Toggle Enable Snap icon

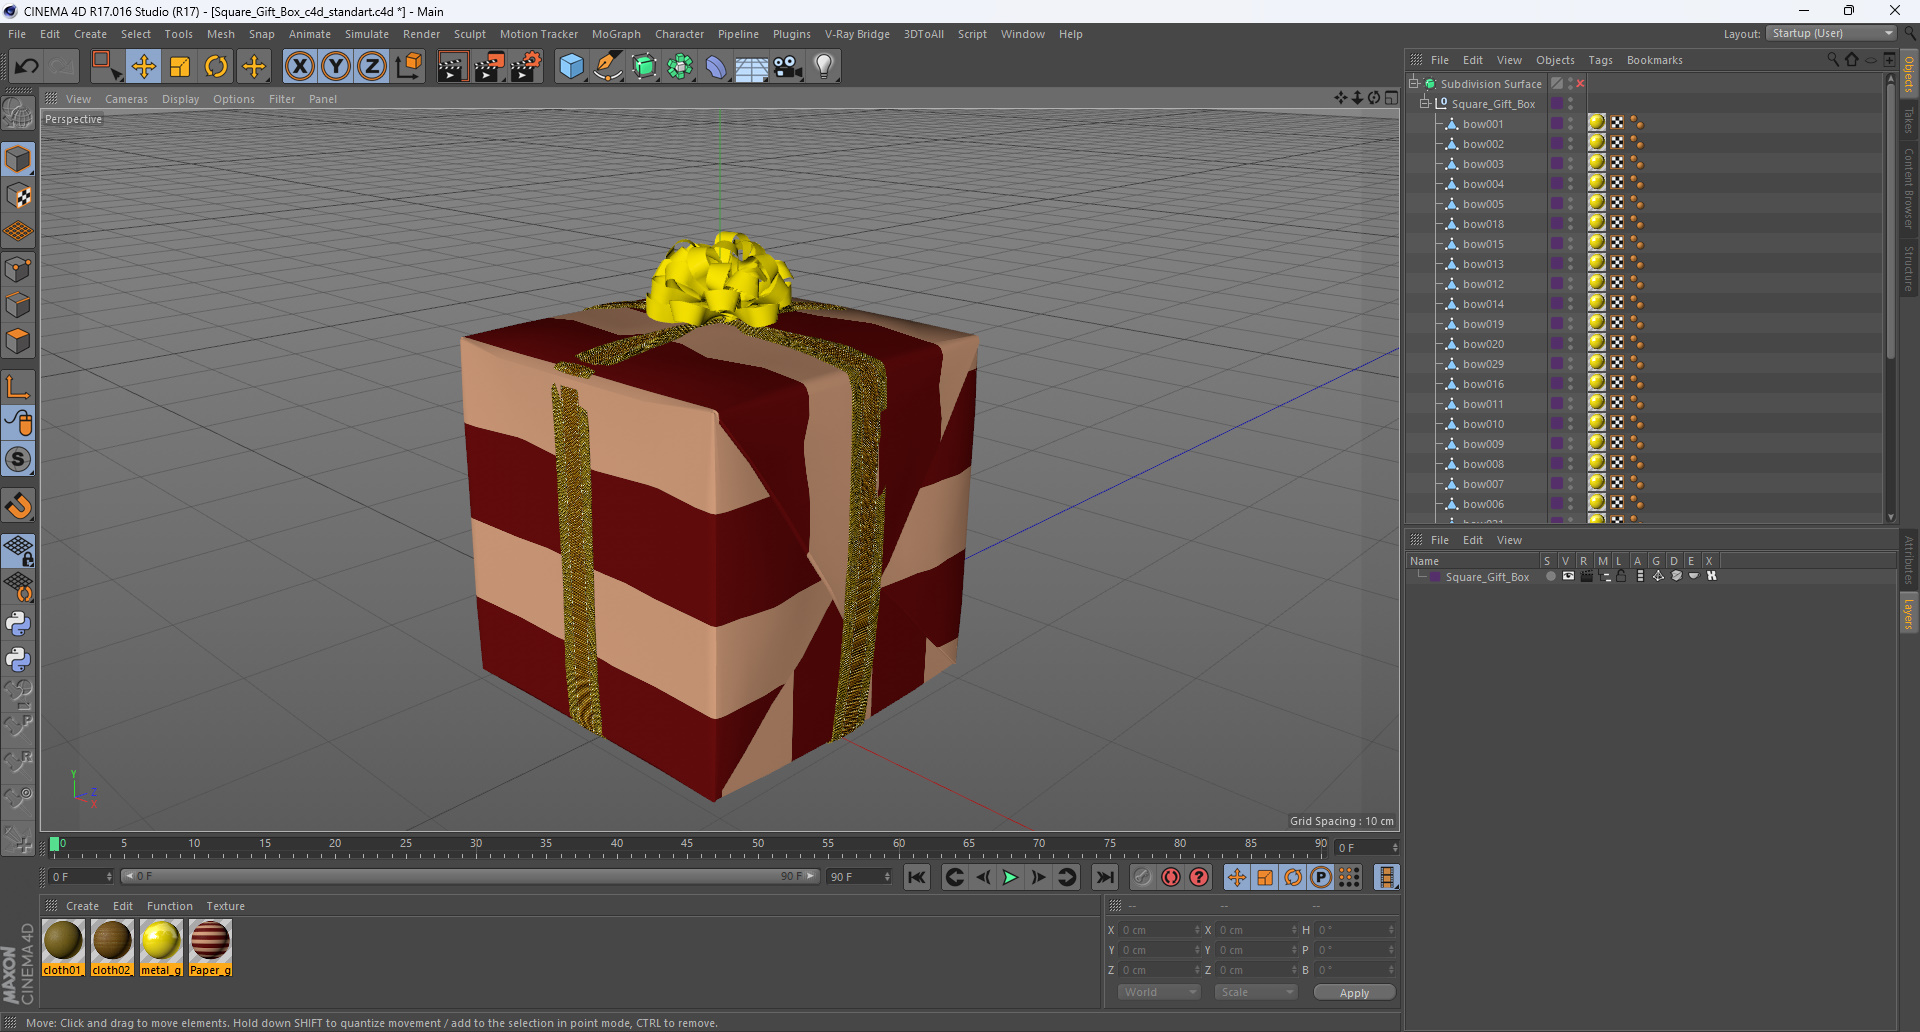[x=18, y=506]
